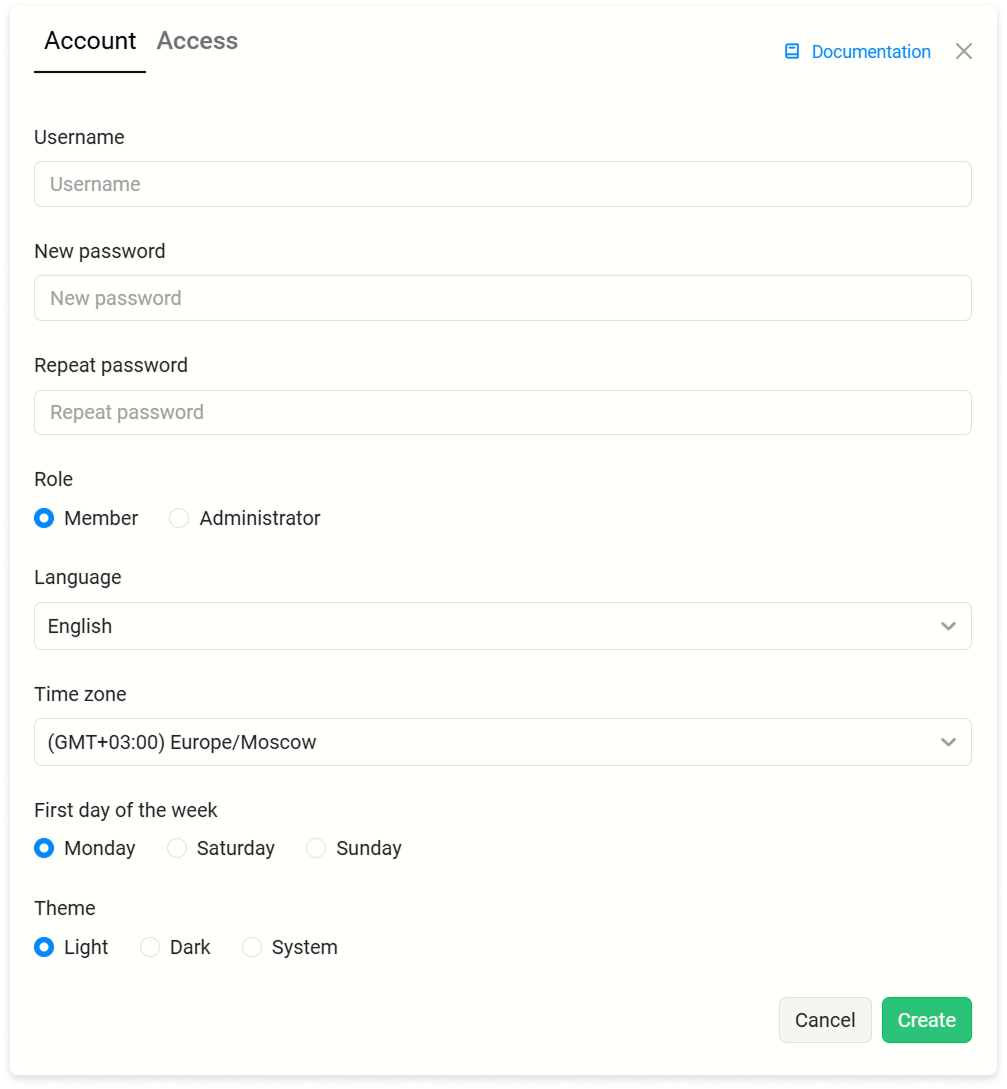Viewport: 1007px width, 1089px height.
Task: Open the Account tab
Action: 90,41
